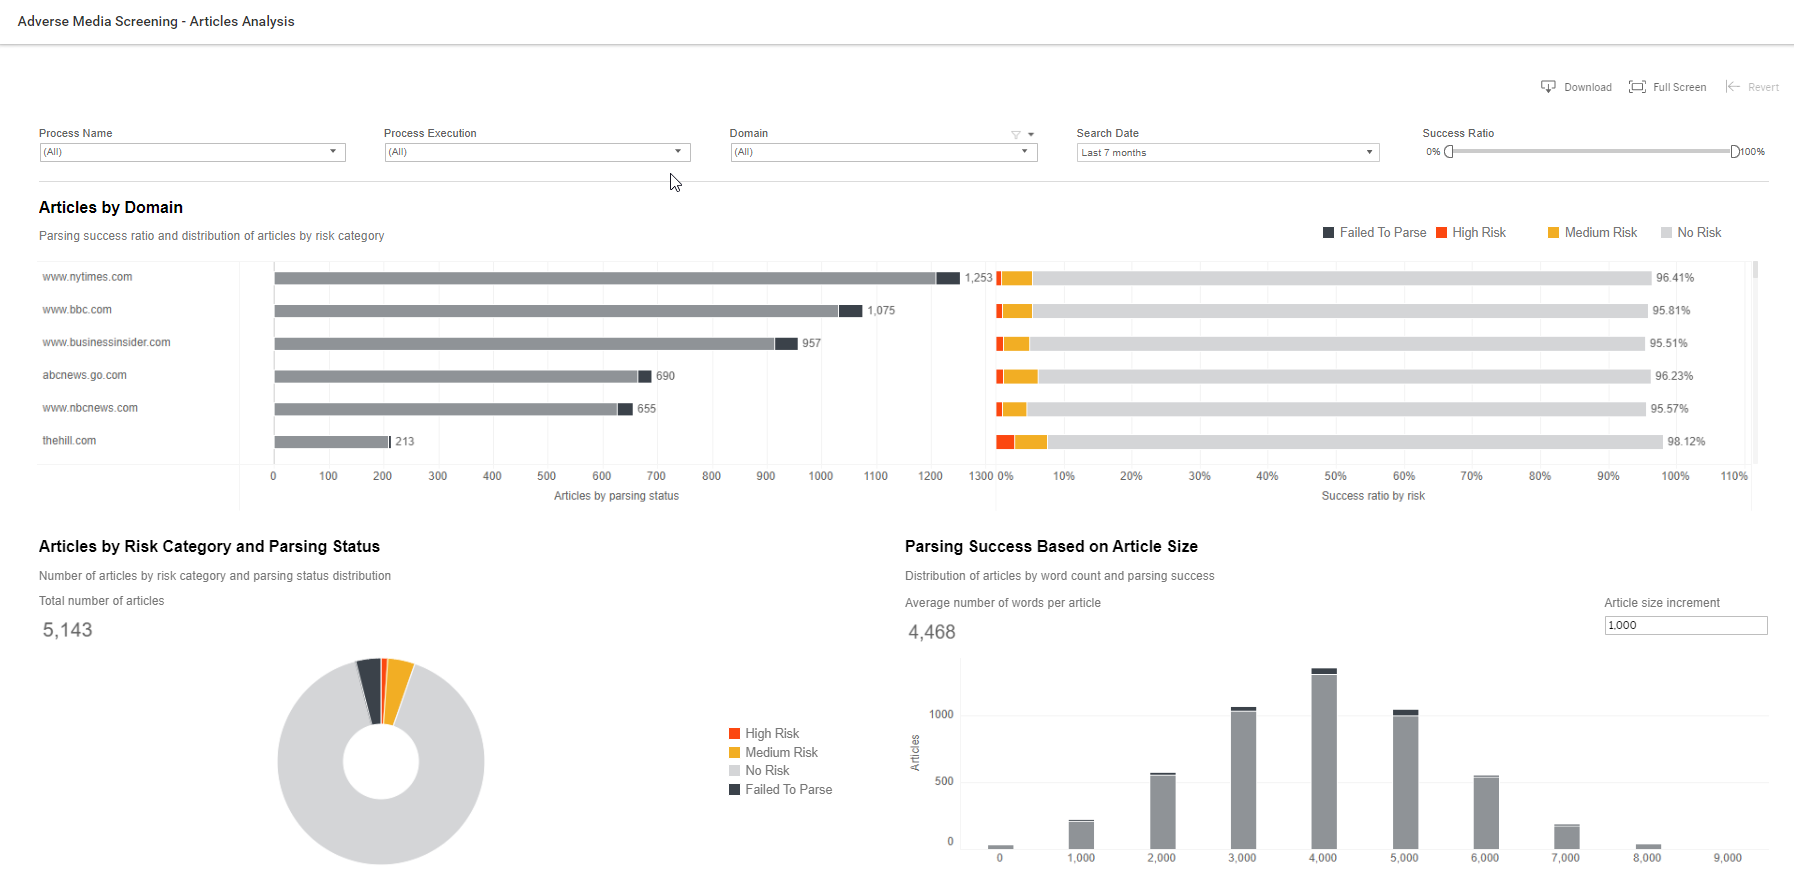Select the thehill.com domain label
The image size is (1794, 879).
pos(69,441)
